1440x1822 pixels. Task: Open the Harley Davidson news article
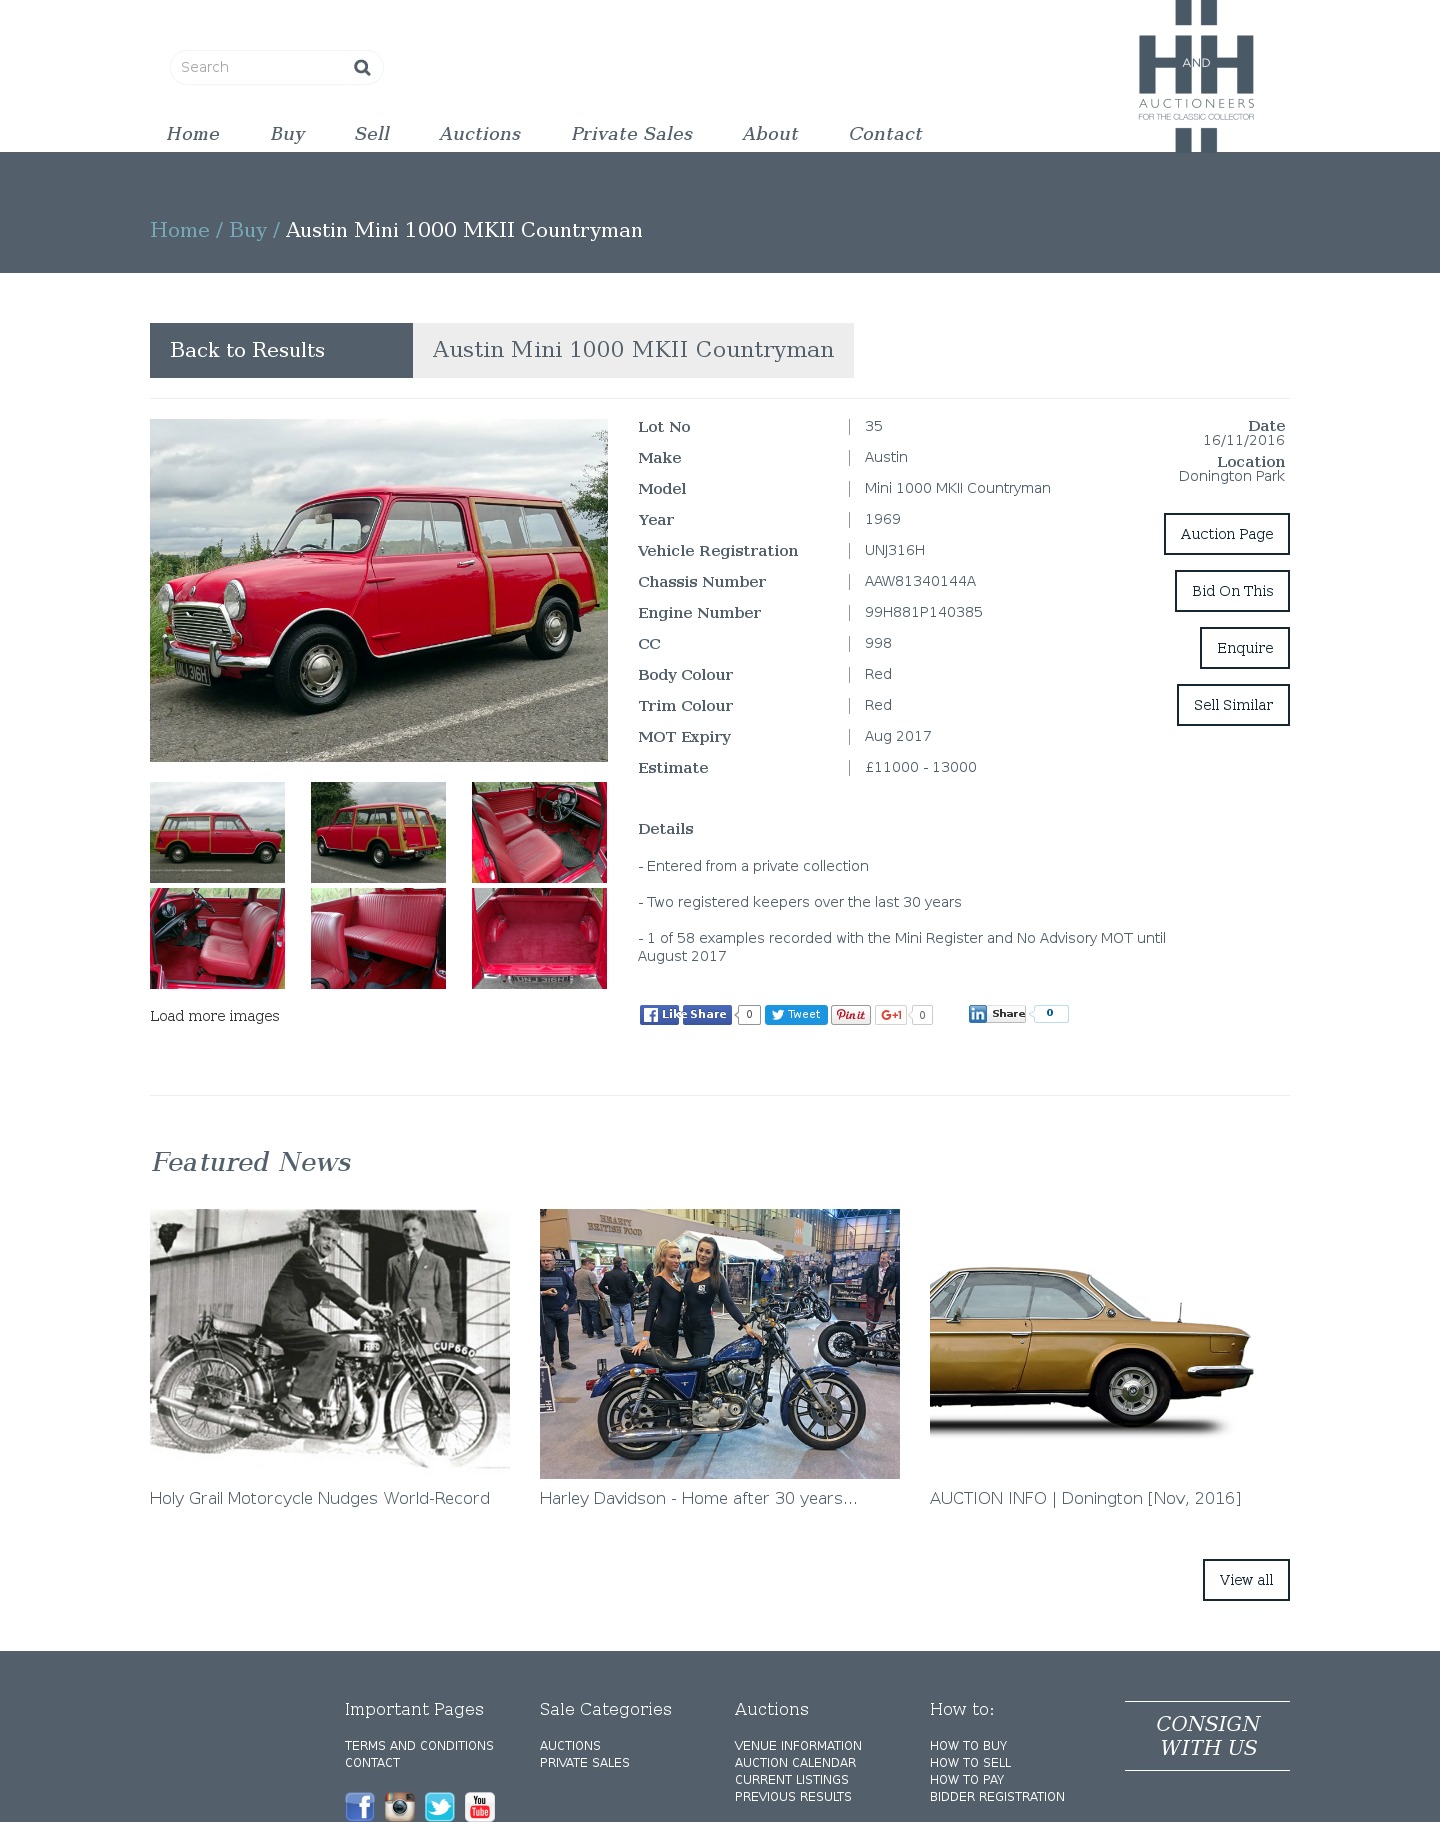(x=720, y=1358)
